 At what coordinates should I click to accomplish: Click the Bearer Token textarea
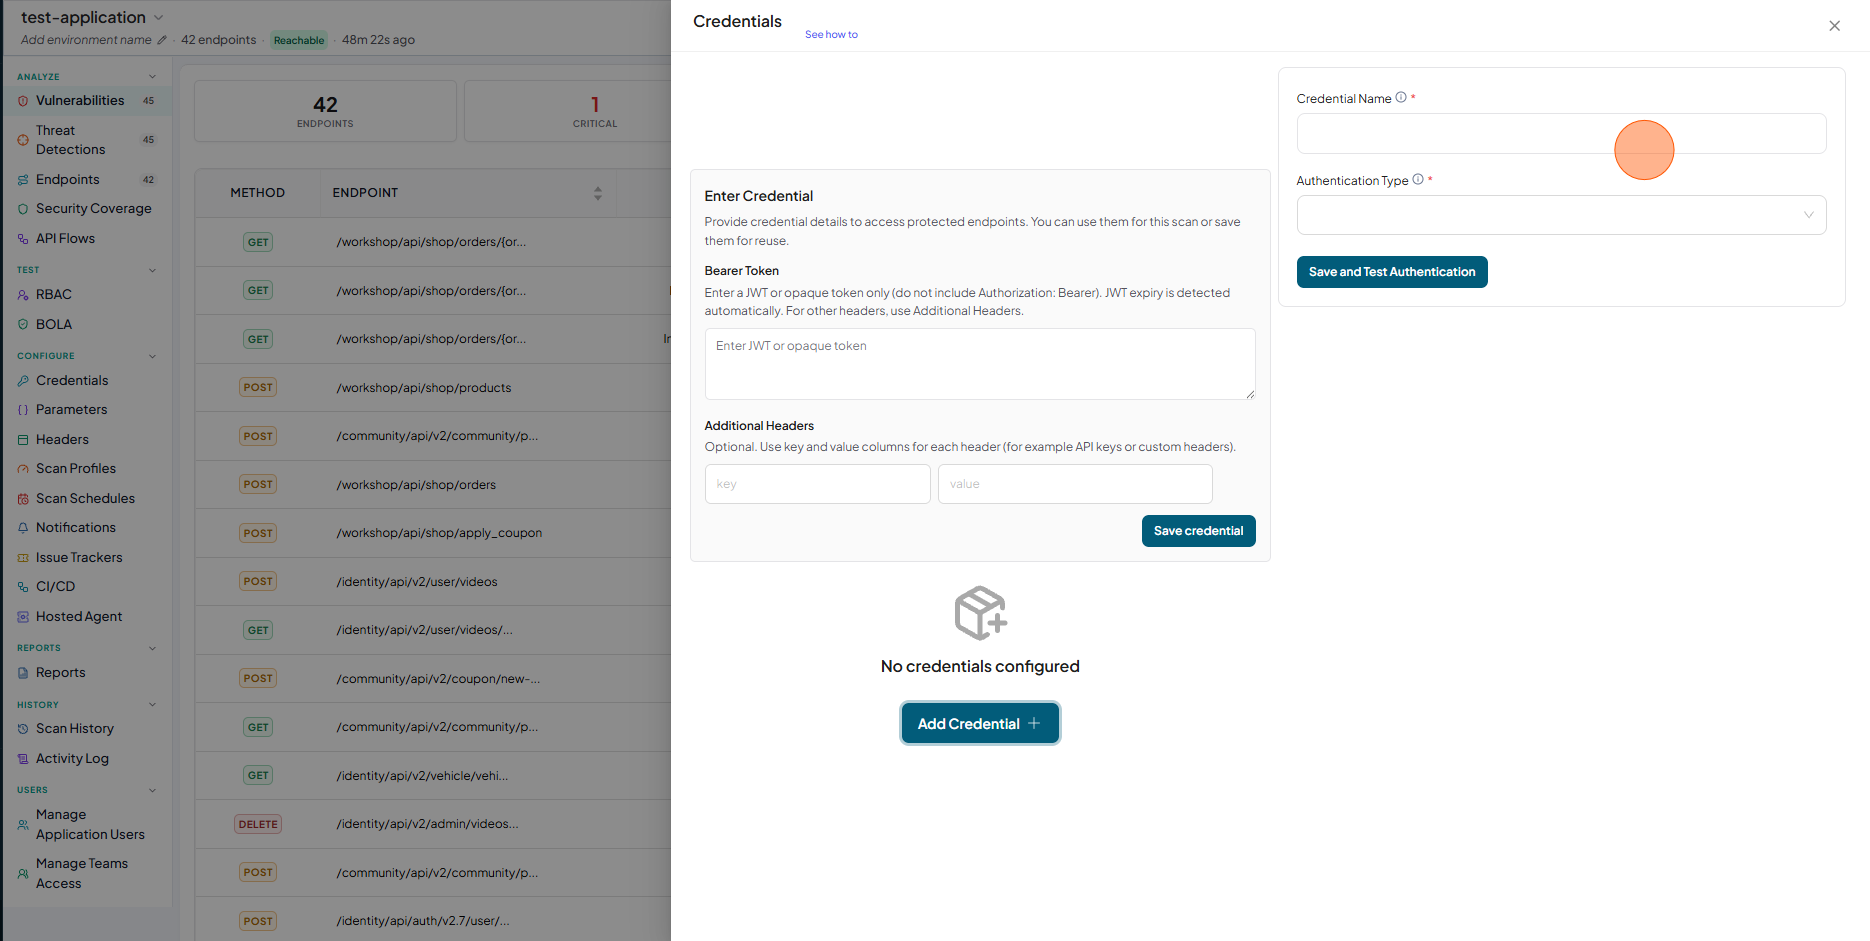(x=980, y=364)
